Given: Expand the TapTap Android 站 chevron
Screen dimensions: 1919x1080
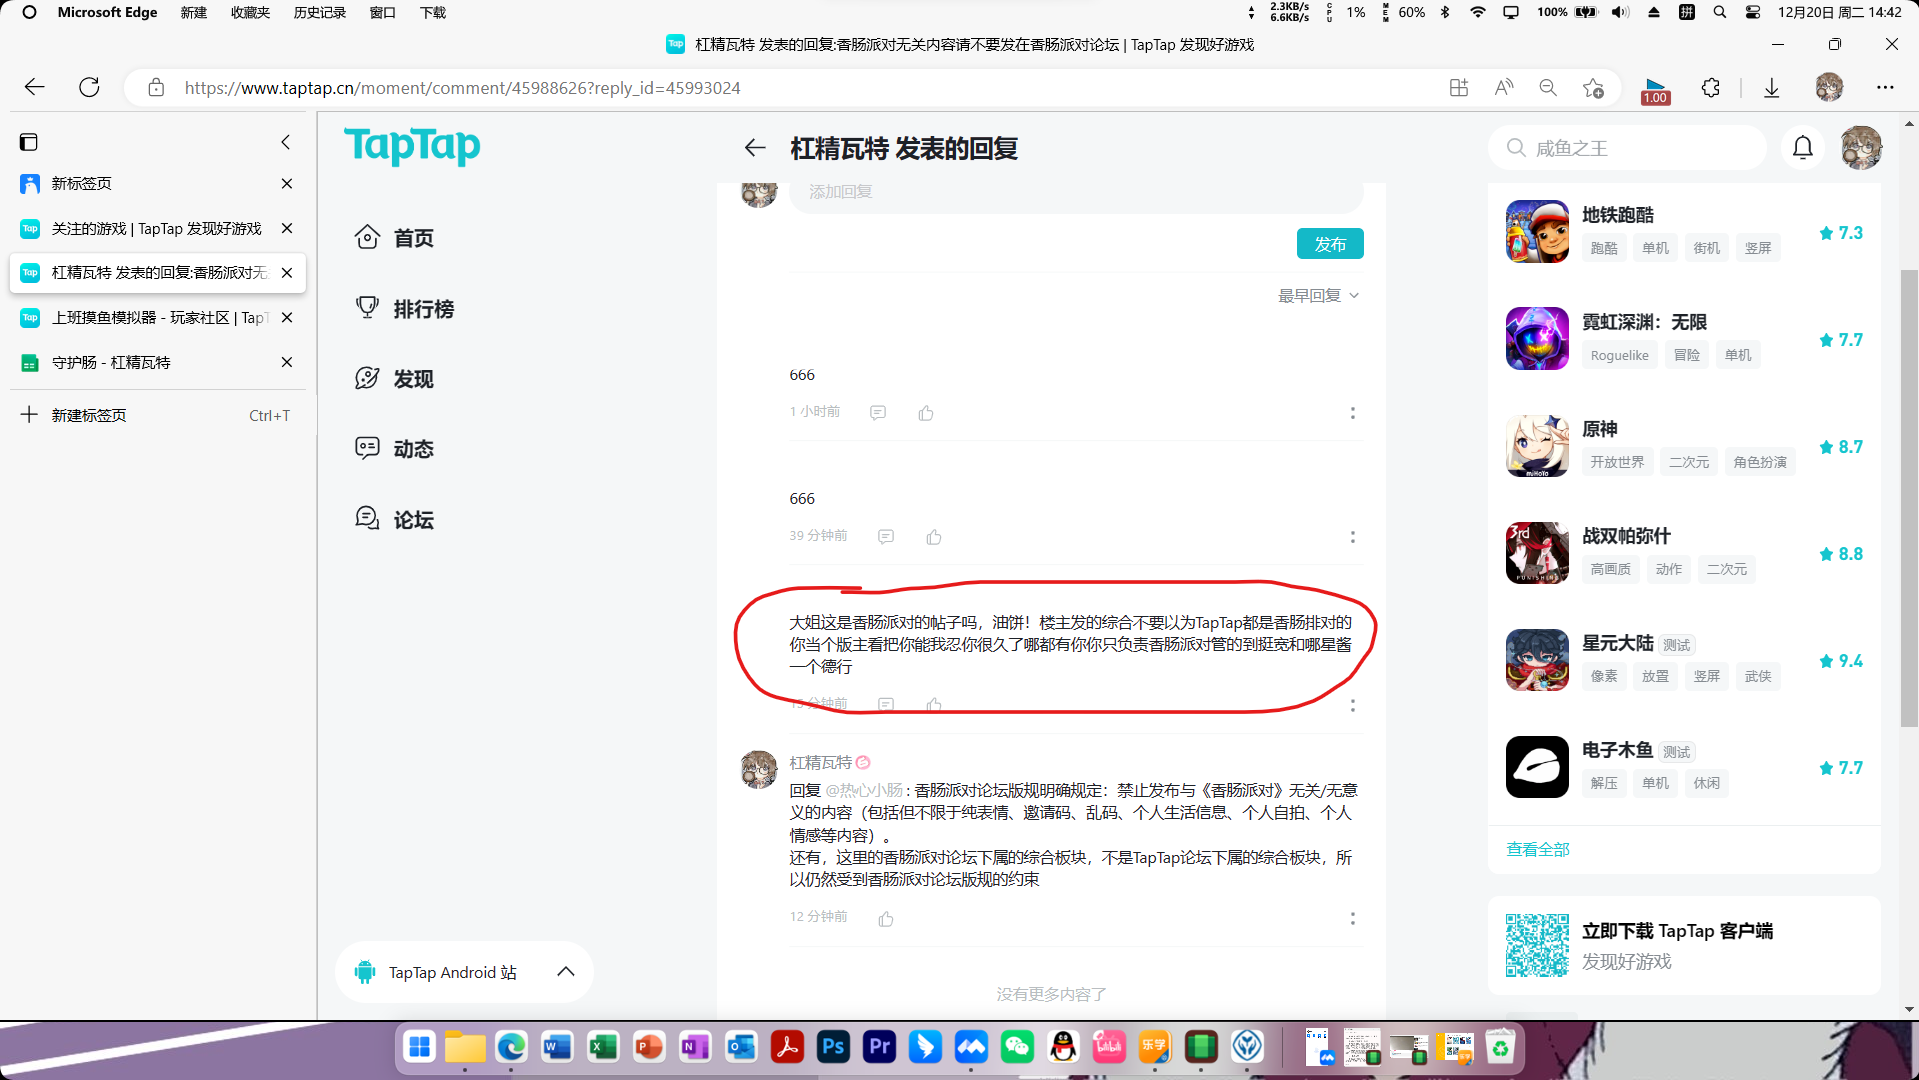Looking at the screenshot, I should (566, 972).
